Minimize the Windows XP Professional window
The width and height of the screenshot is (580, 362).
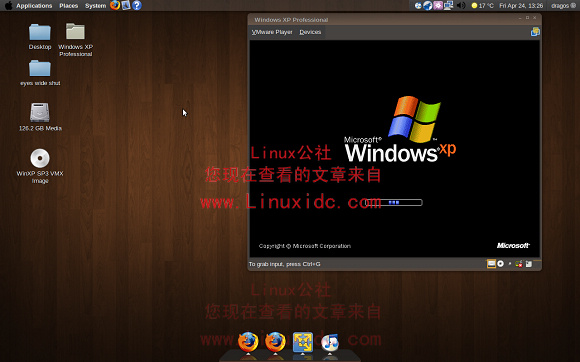pyautogui.click(x=520, y=18)
